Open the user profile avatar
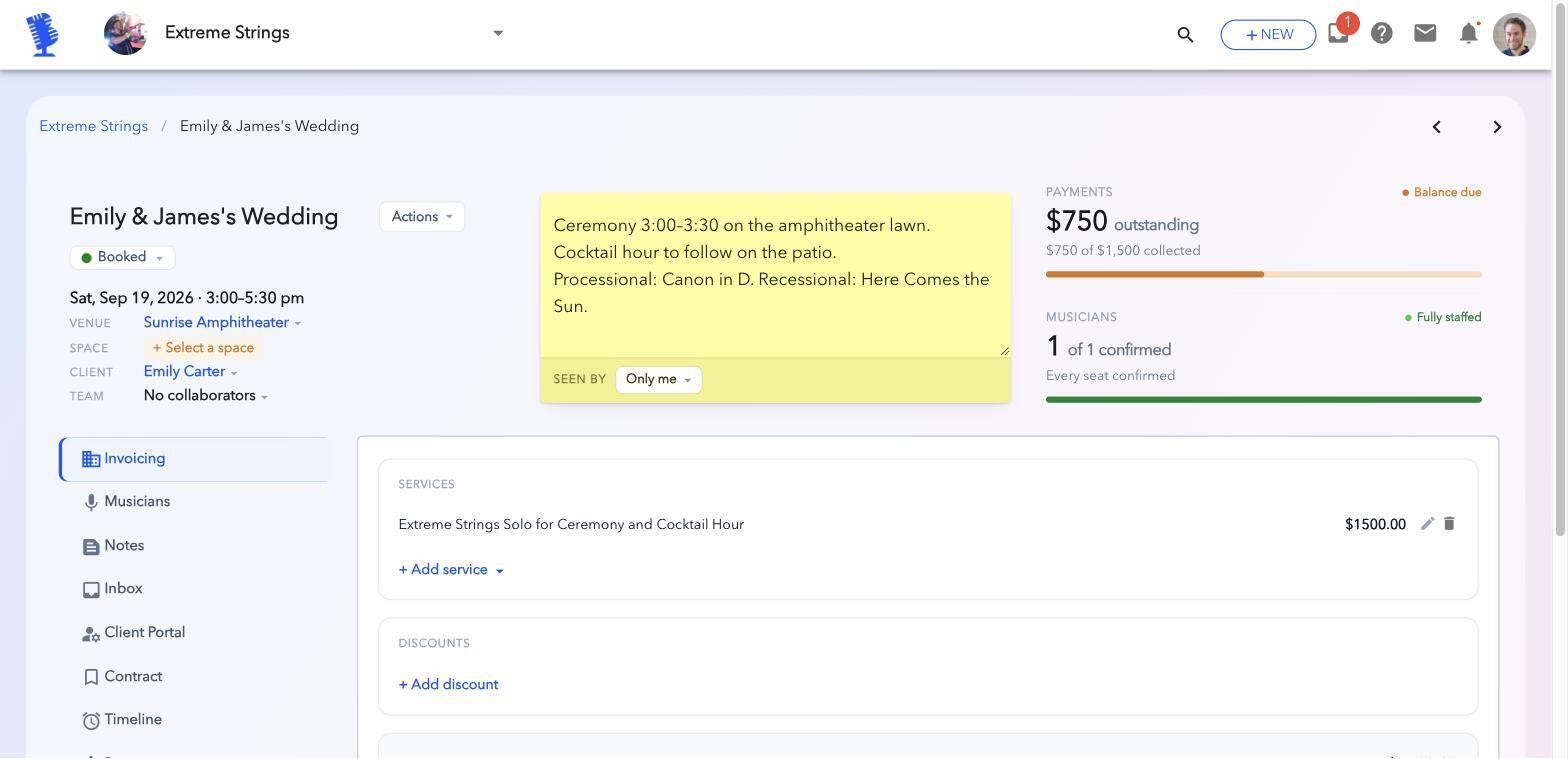This screenshot has height=759, width=1568. (1514, 34)
